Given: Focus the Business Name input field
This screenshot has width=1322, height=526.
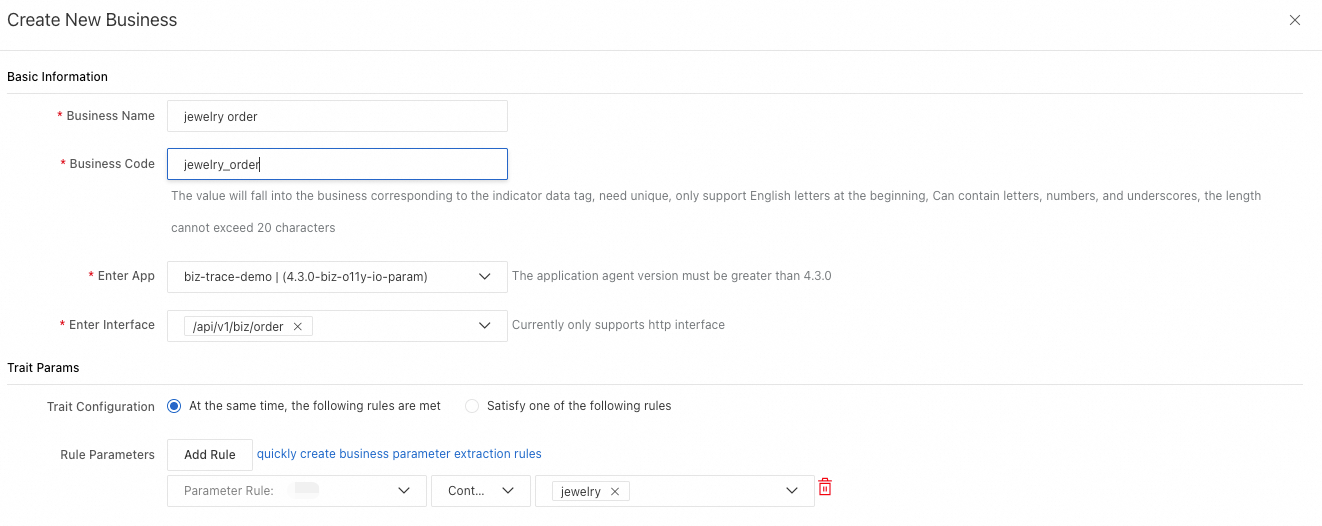Looking at the screenshot, I should (337, 116).
